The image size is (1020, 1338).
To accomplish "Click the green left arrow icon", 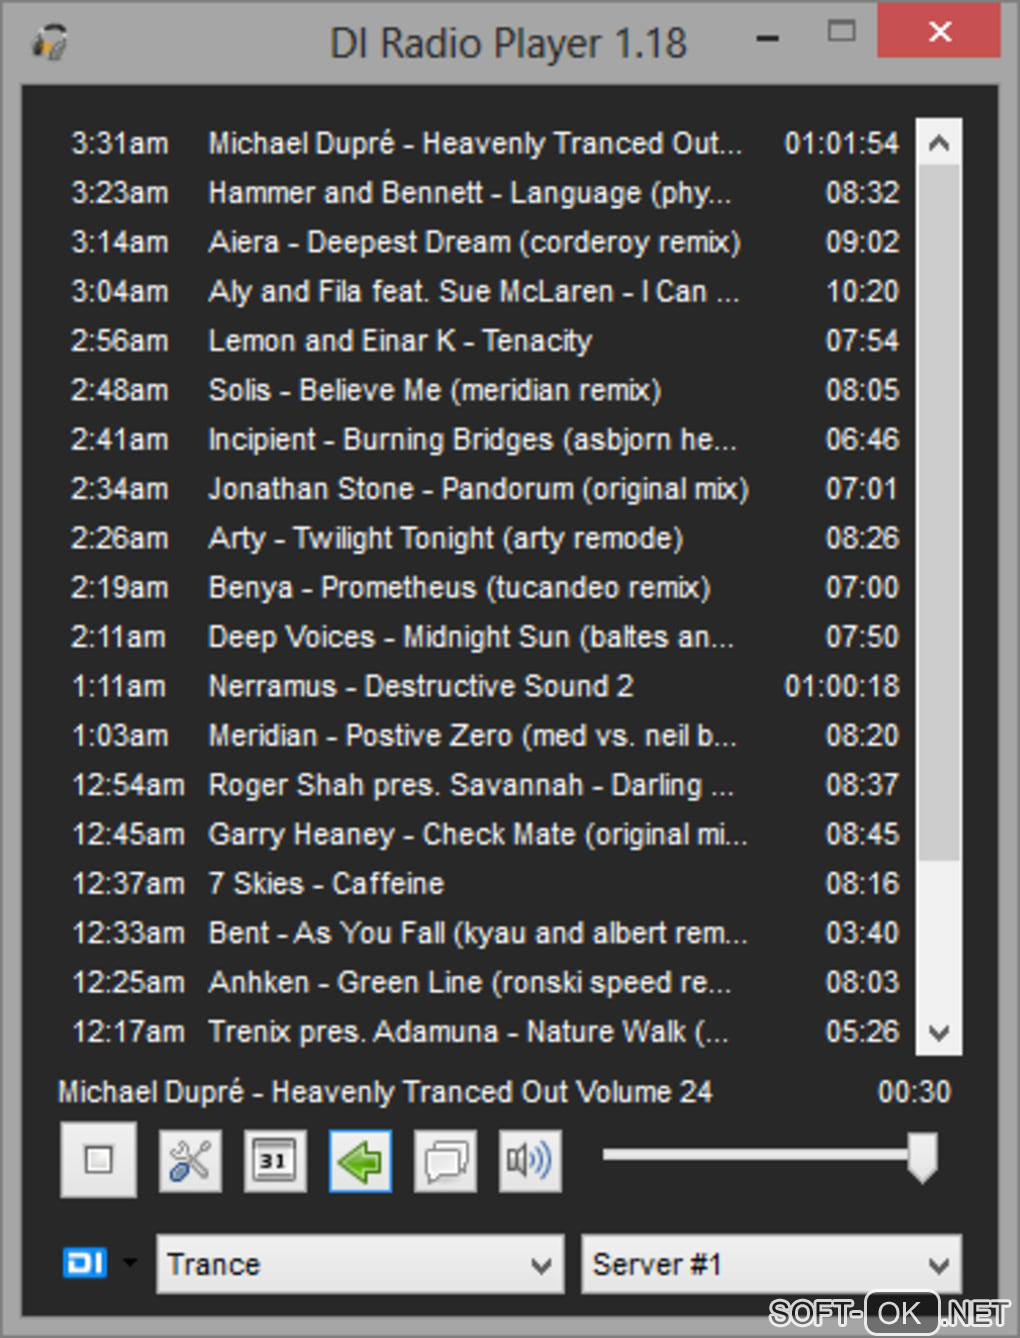I will 360,1161.
